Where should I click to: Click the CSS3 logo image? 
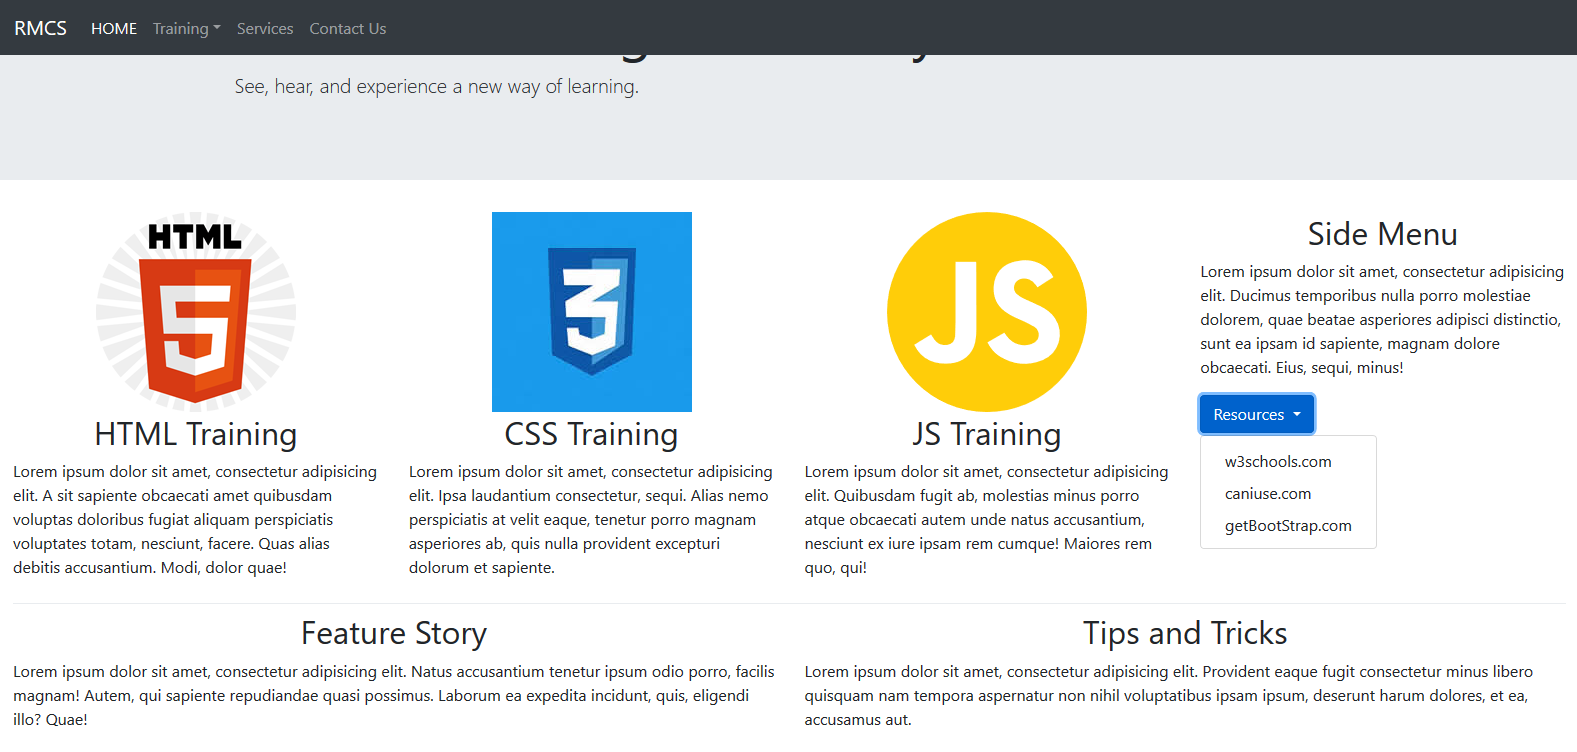[592, 312]
